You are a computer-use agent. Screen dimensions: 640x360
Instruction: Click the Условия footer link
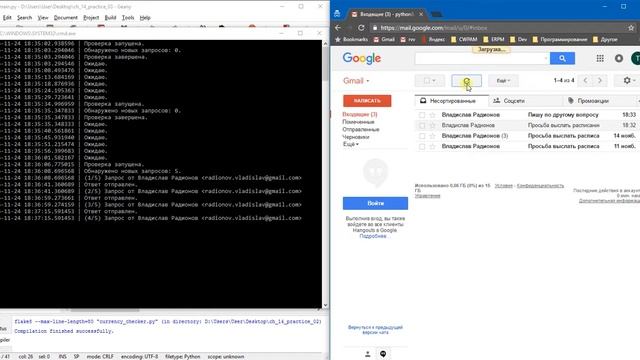point(503,186)
